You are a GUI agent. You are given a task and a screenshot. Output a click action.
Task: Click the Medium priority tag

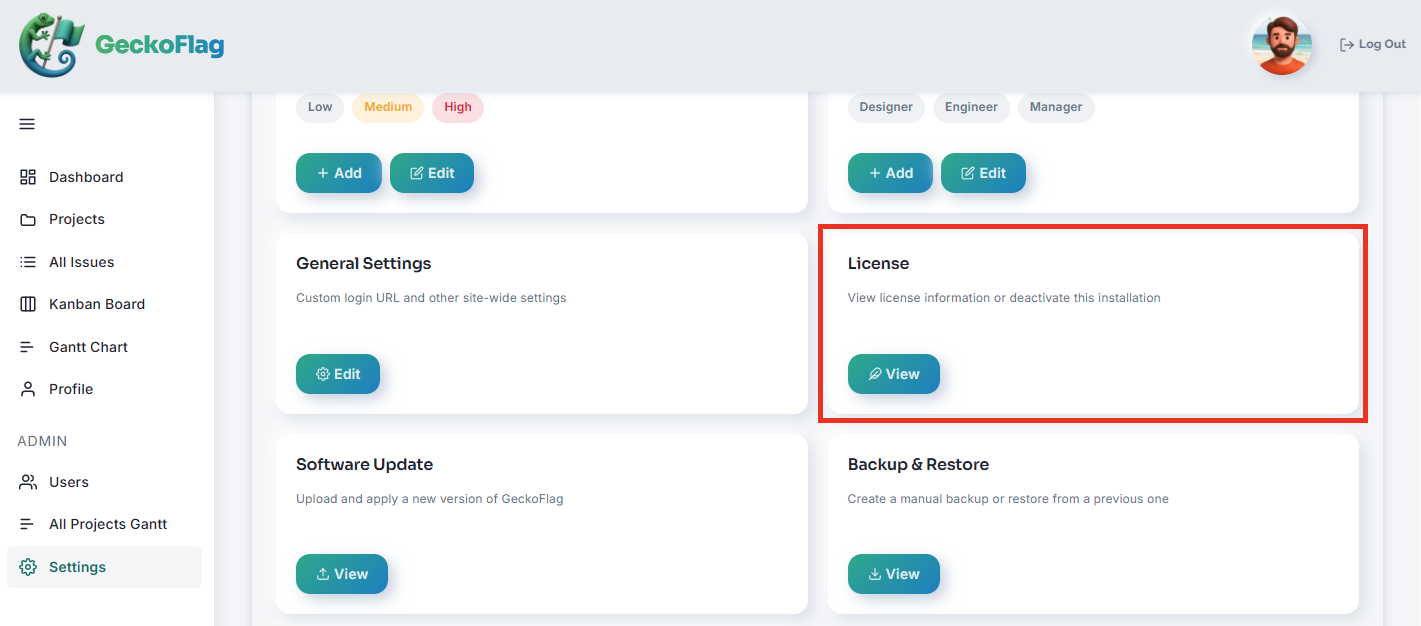click(388, 107)
